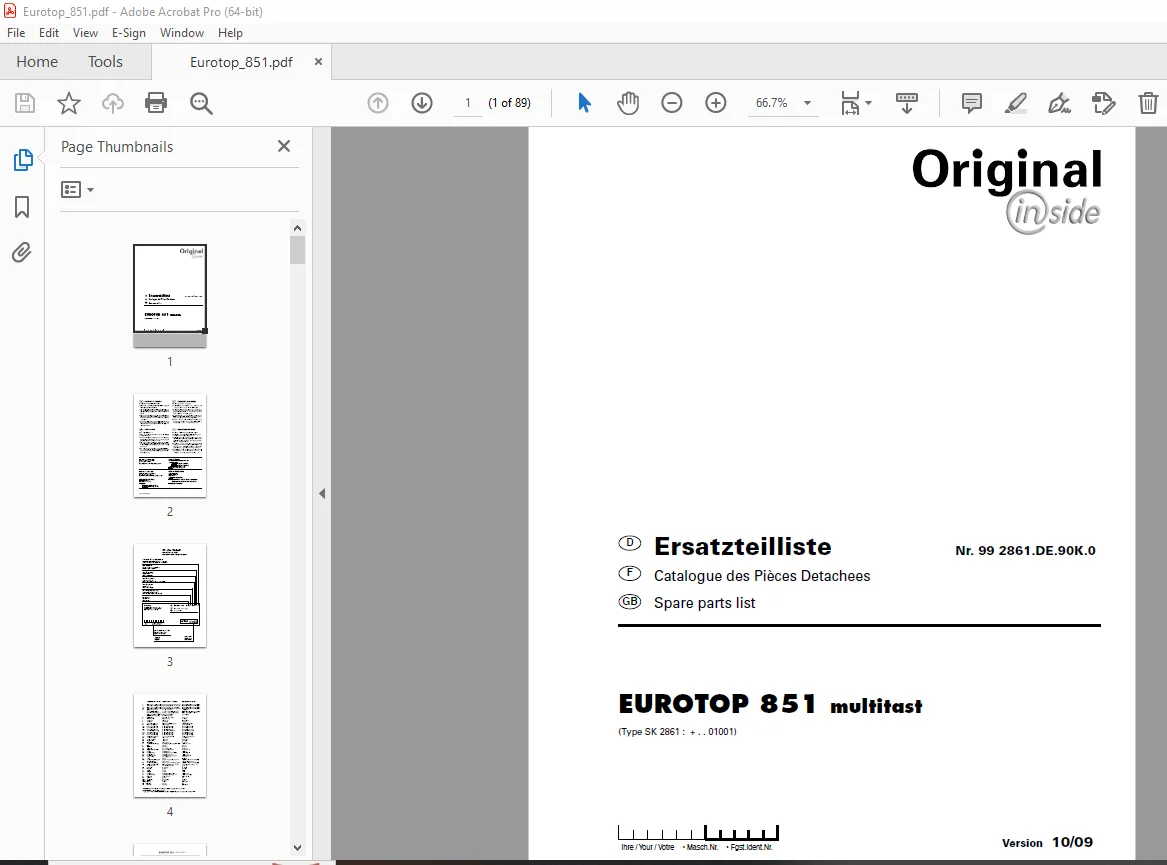Select the Eurotop_851.pdf document tab

(241, 63)
